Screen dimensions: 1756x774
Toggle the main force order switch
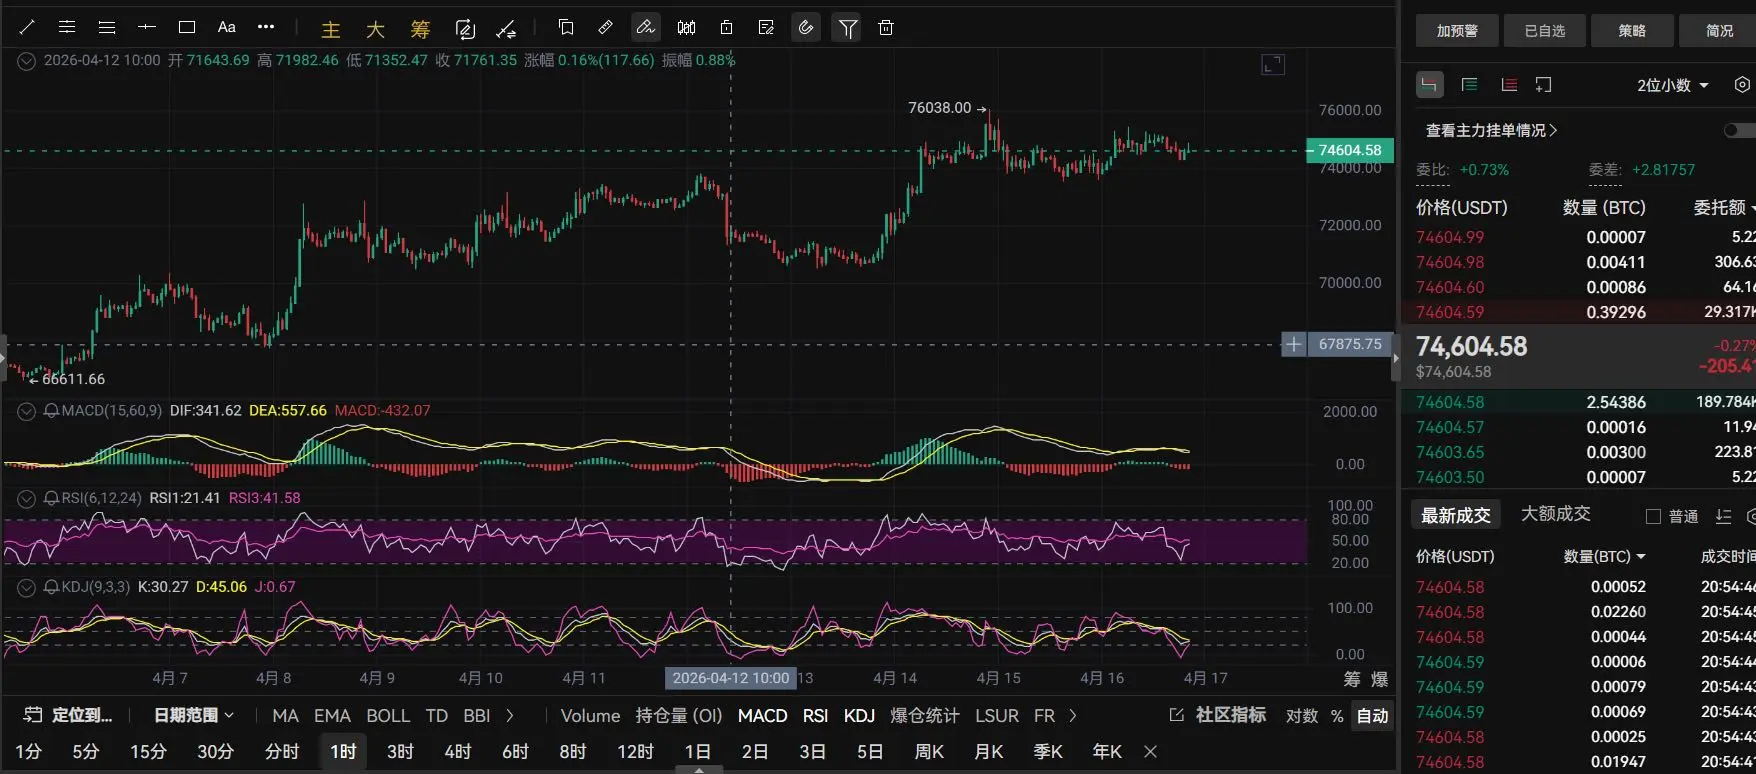(1738, 131)
